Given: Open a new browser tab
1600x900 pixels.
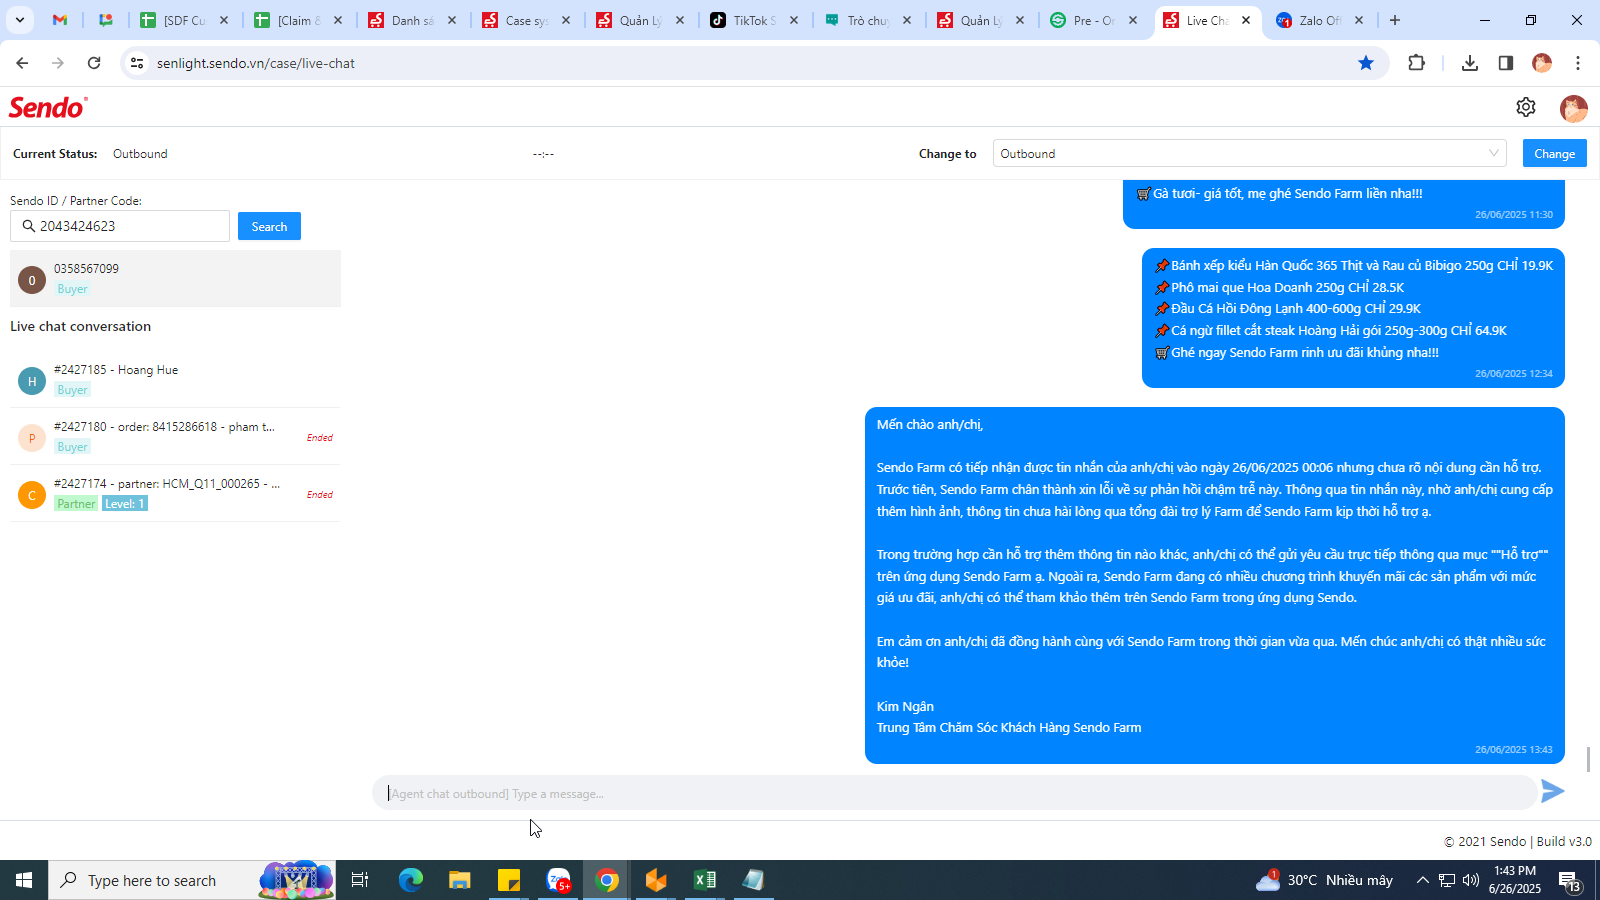Looking at the screenshot, I should pos(1395,20).
